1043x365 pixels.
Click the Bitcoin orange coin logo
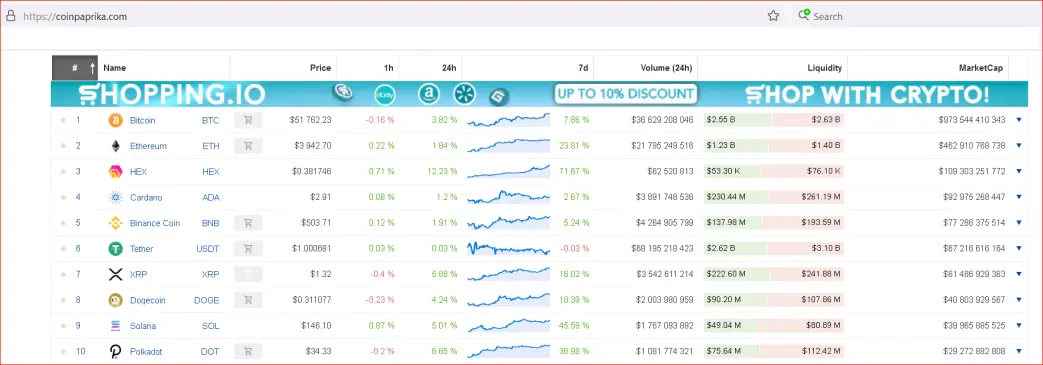point(116,120)
